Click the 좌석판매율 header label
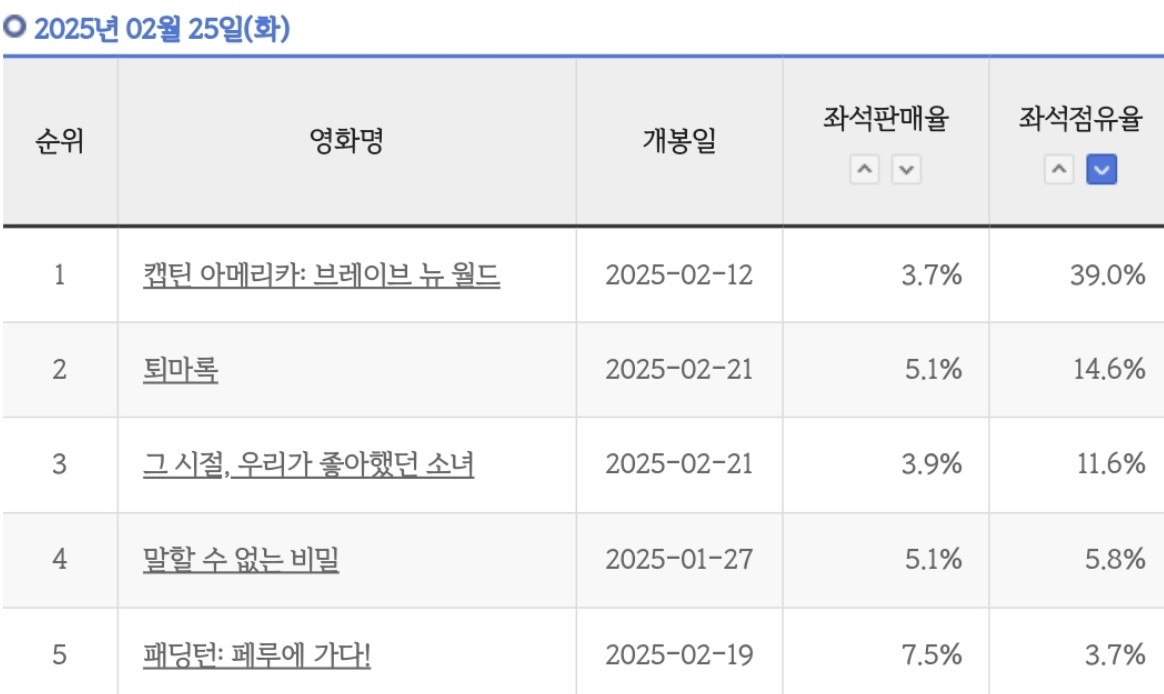The width and height of the screenshot is (1164, 694). [x=886, y=121]
